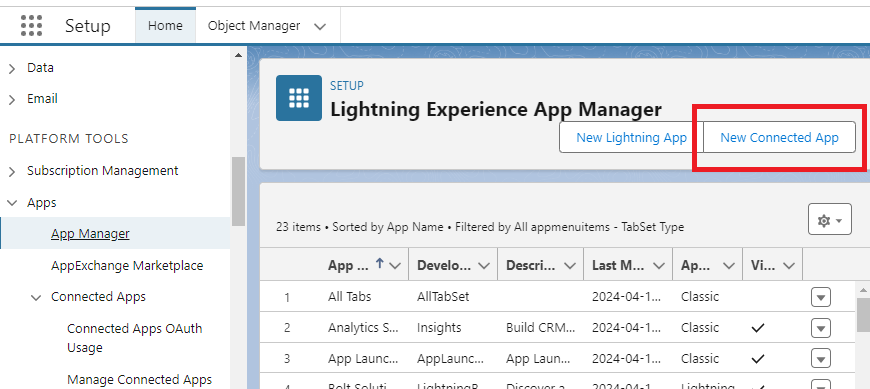Click the App Manager grid icon
Image resolution: width=870 pixels, height=389 pixels.
tap(299, 98)
